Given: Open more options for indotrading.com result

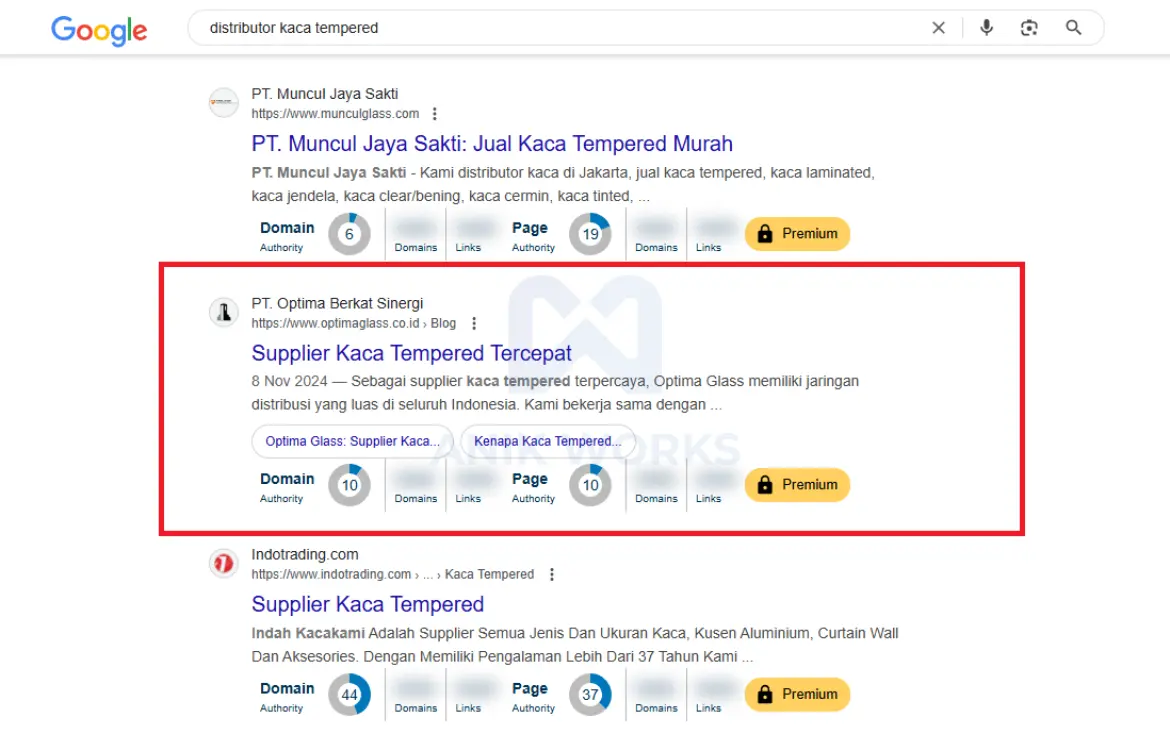Looking at the screenshot, I should [x=552, y=574].
